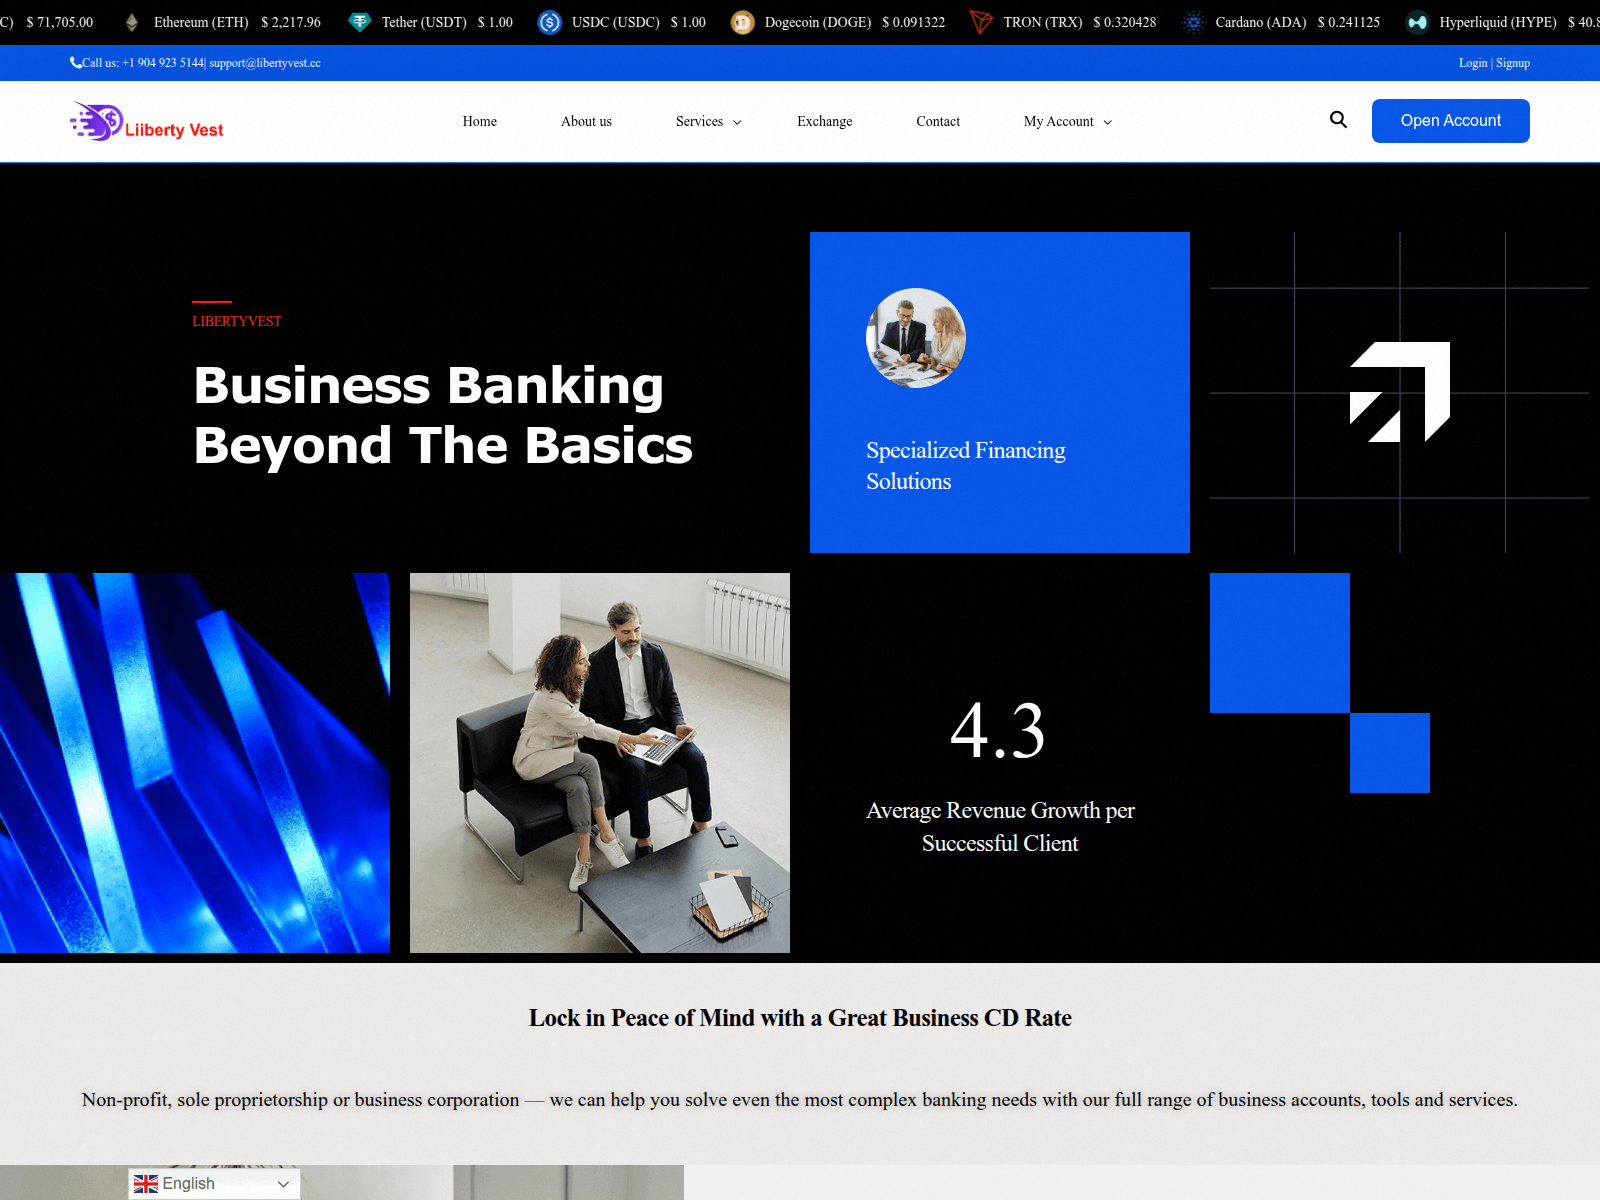Click the Hyperliquid icon in ticker
This screenshot has height=1200, width=1600.
[1417, 22]
